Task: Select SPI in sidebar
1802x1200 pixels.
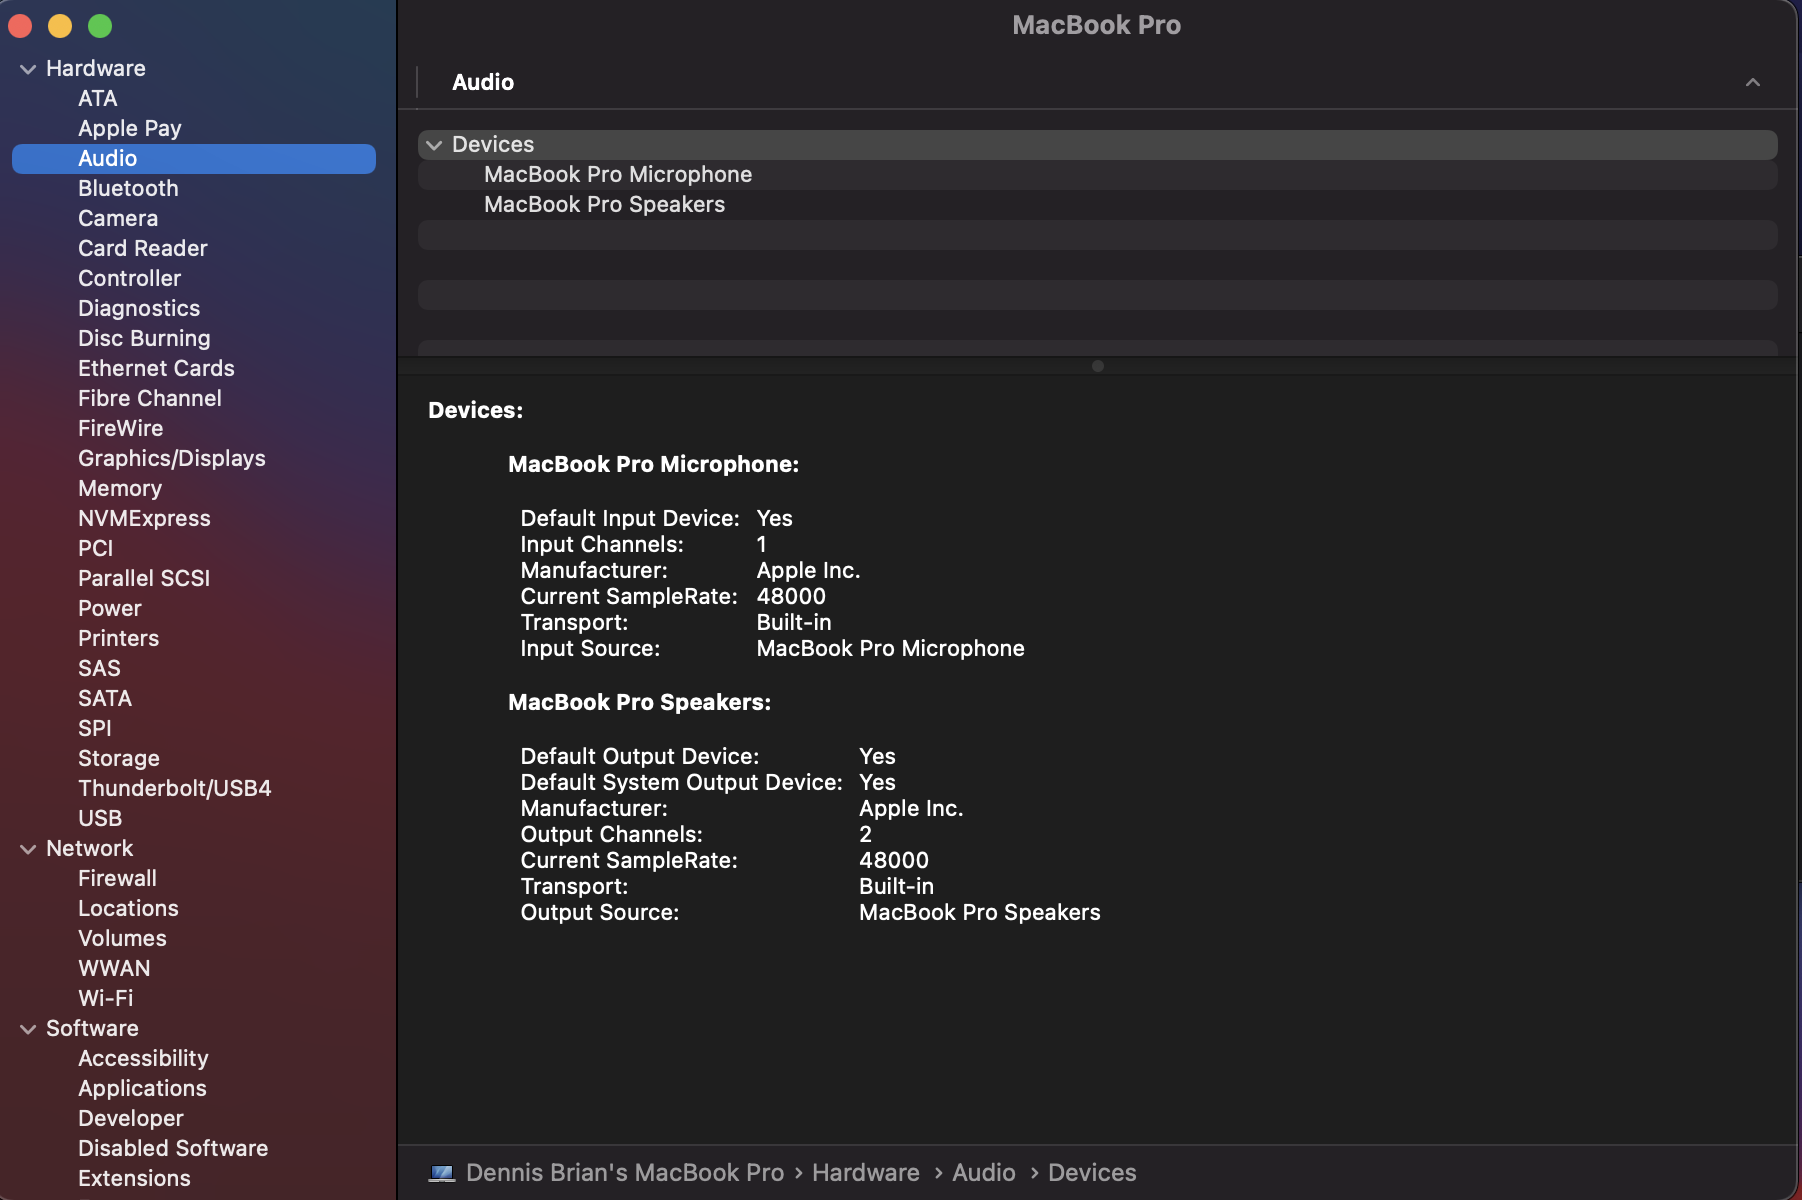Action: (95, 728)
